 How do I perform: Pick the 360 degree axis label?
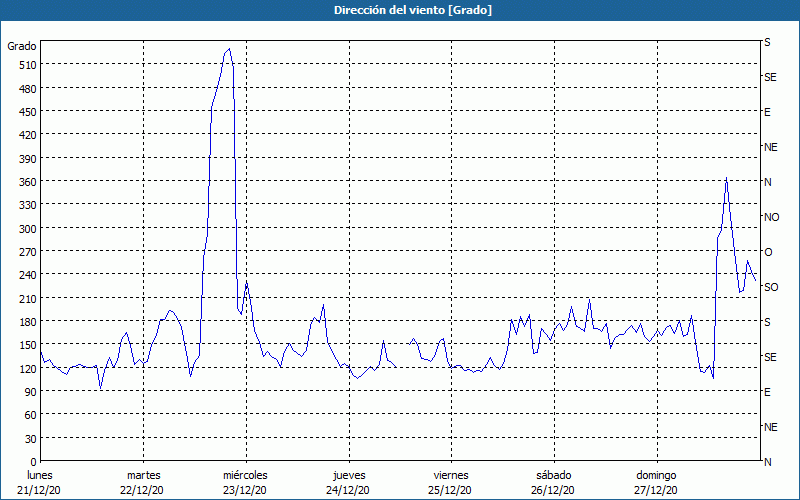click(x=28, y=182)
